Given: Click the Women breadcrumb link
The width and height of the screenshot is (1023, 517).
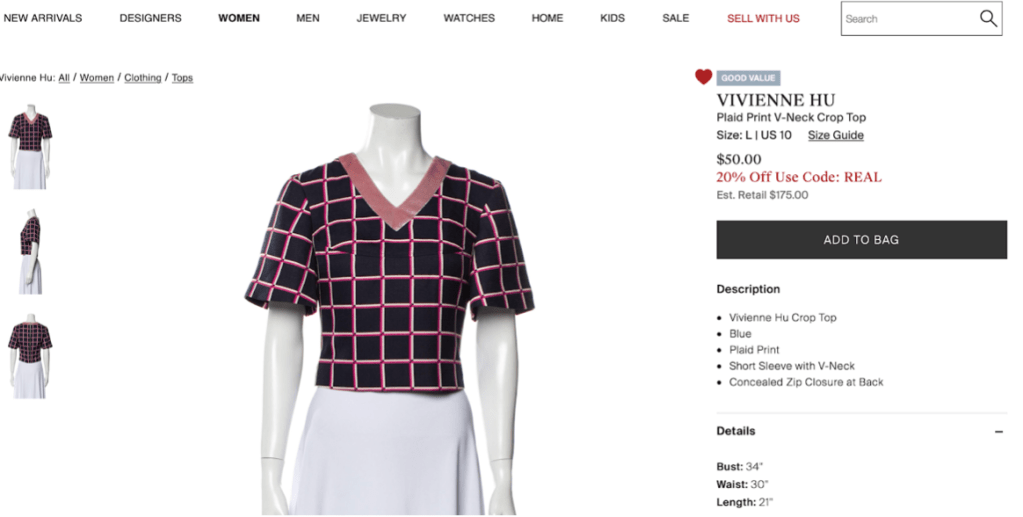Looking at the screenshot, I should tap(97, 78).
